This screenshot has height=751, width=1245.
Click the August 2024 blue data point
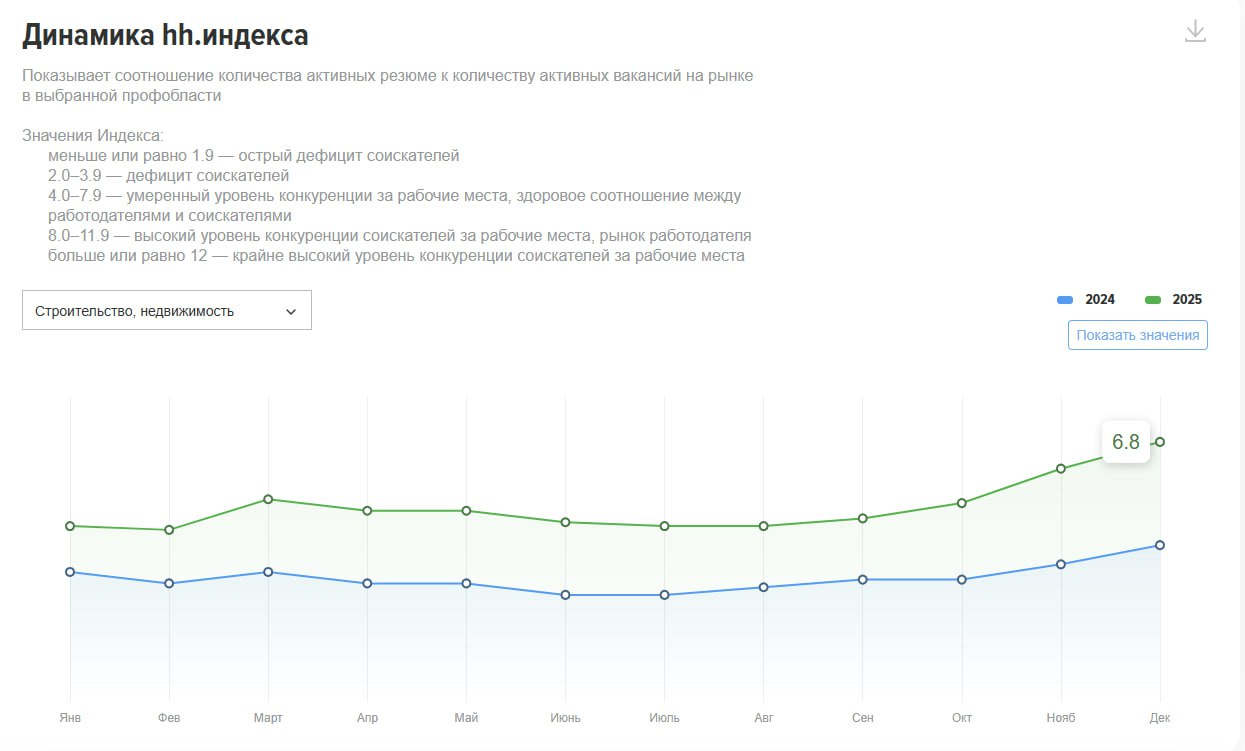[764, 587]
